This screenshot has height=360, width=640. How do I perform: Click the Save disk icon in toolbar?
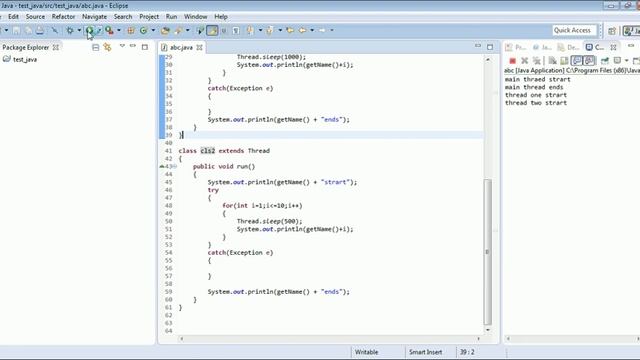tap(16, 30)
